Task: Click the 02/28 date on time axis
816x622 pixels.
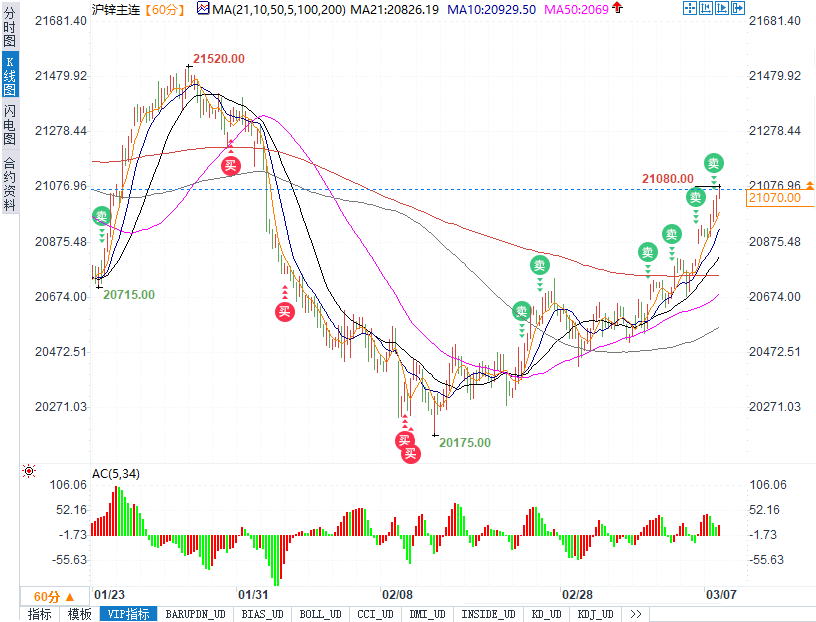Action: point(577,594)
